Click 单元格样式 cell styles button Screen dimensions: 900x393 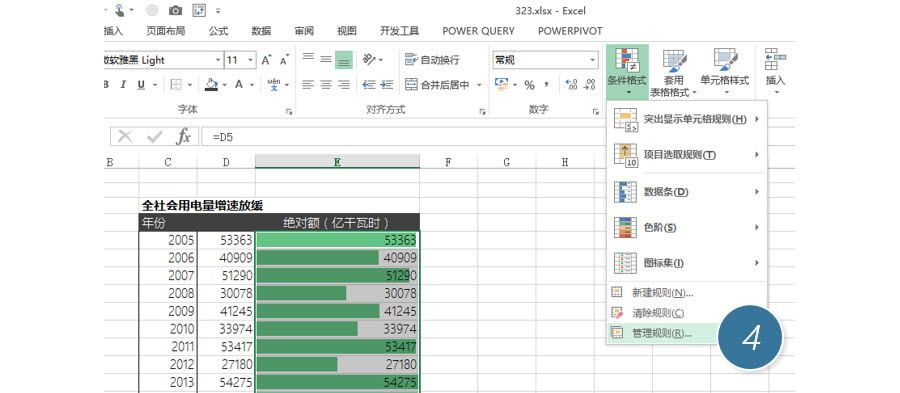coord(725,72)
